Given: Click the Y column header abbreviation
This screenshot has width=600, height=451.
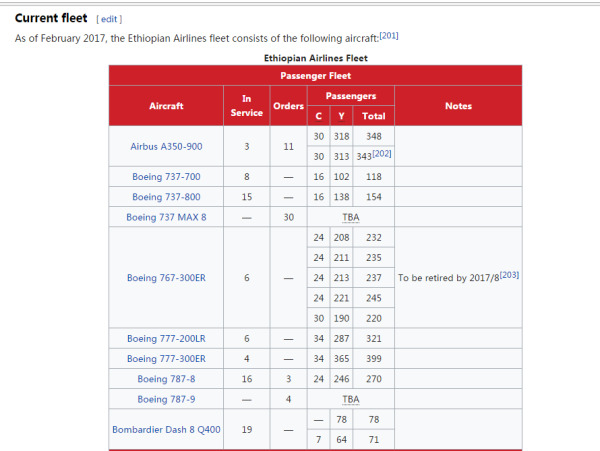Looking at the screenshot, I should [x=341, y=116].
